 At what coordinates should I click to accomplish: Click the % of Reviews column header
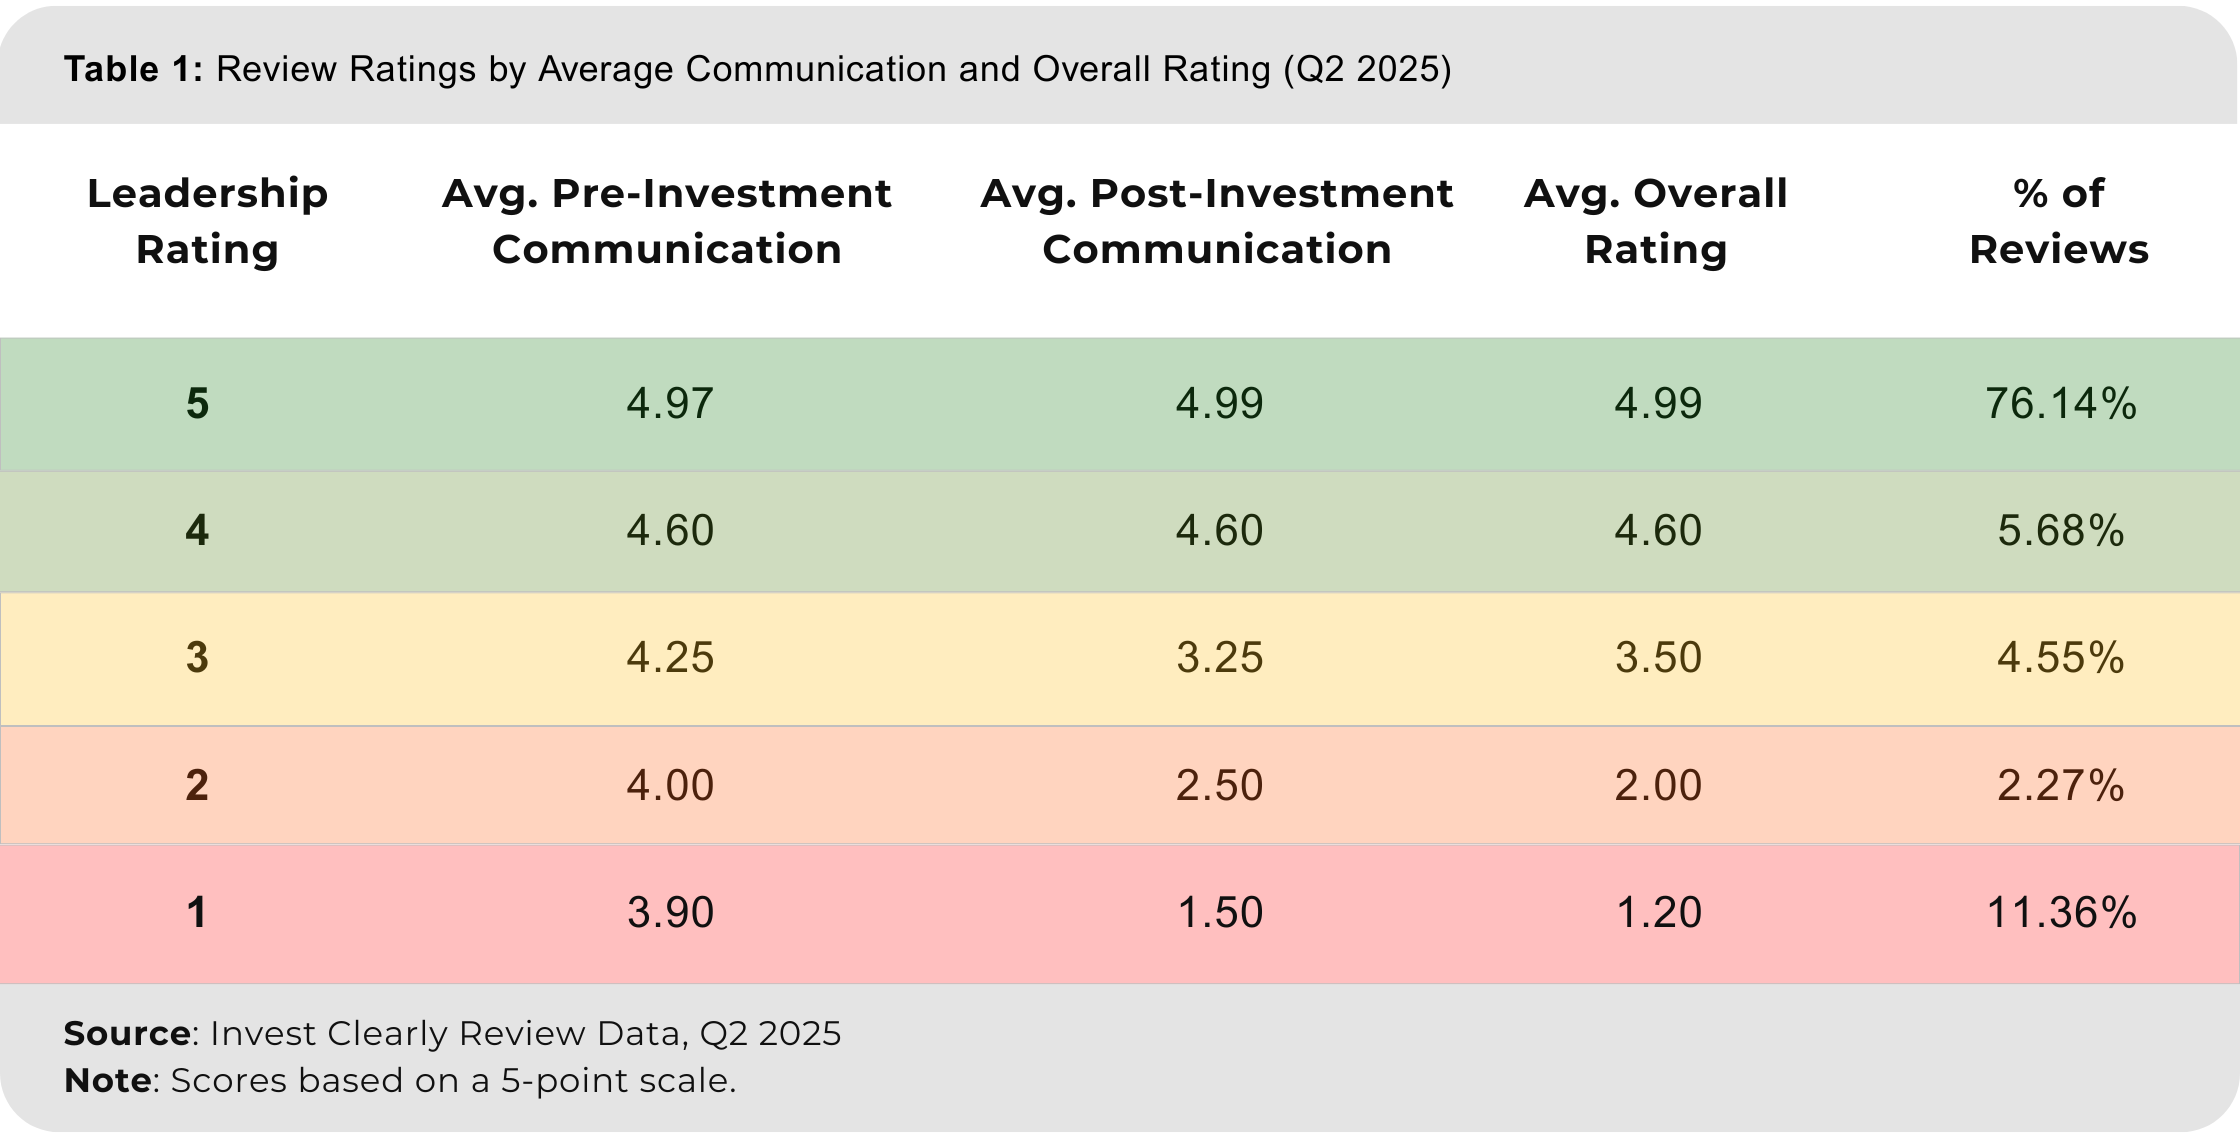tap(2059, 221)
